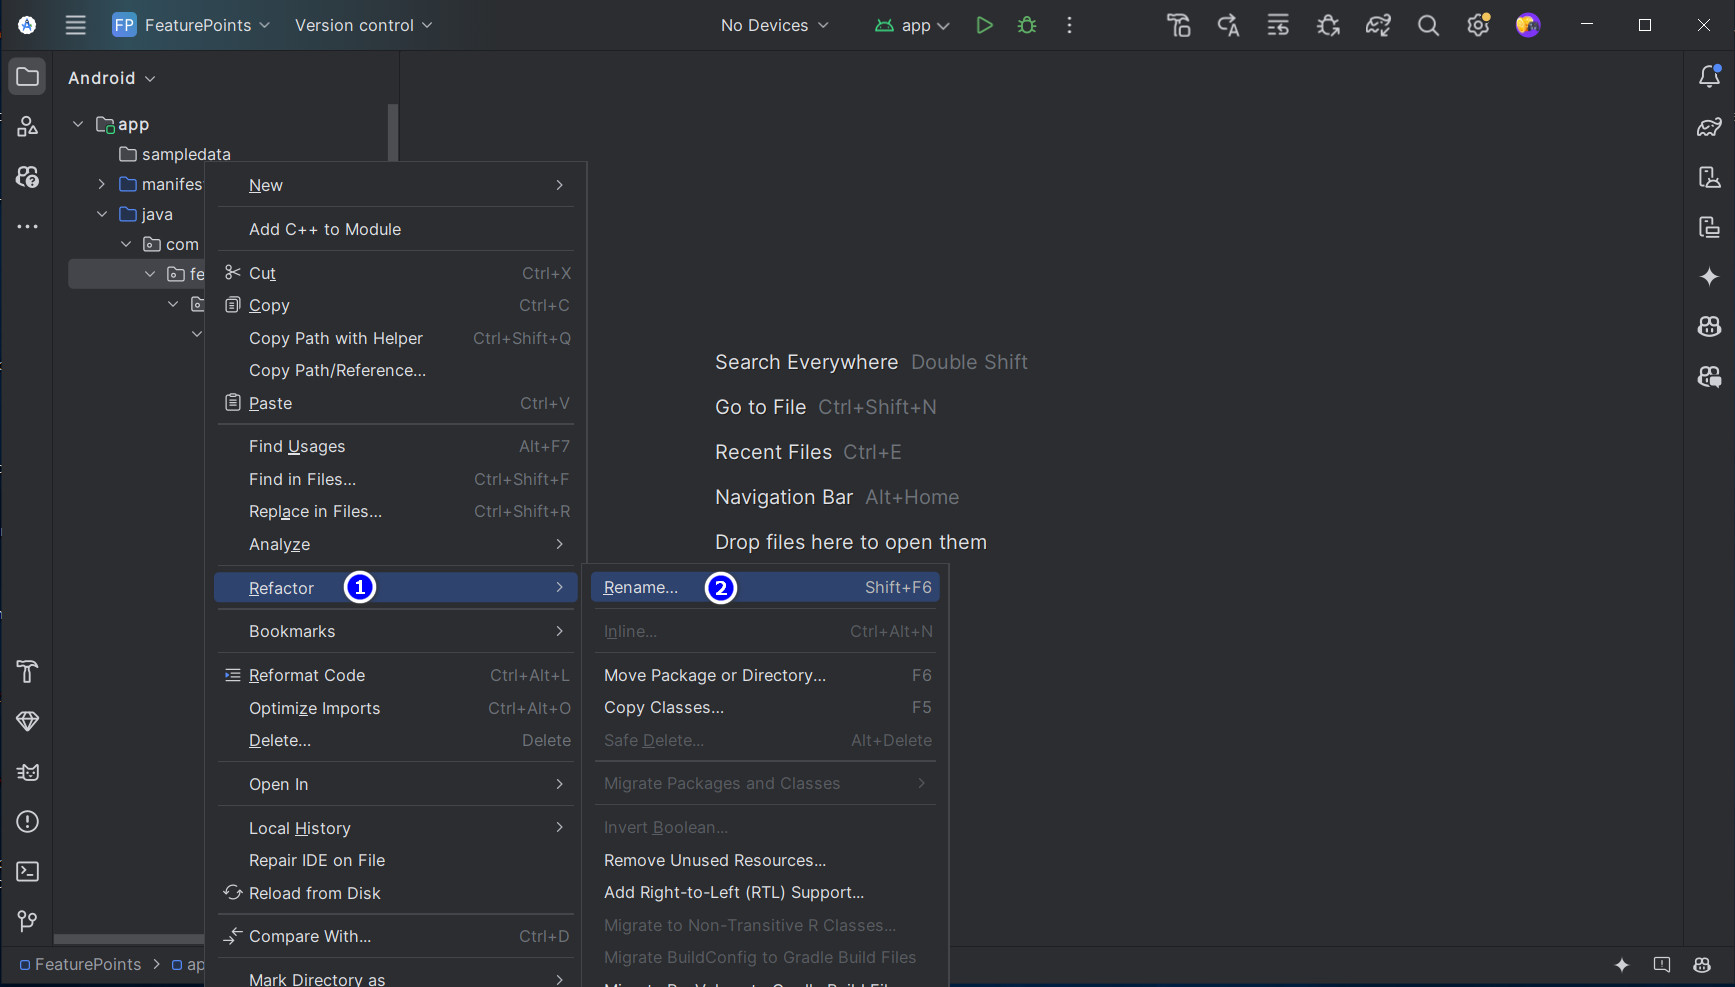Open IDE settings gear icon

click(1478, 26)
